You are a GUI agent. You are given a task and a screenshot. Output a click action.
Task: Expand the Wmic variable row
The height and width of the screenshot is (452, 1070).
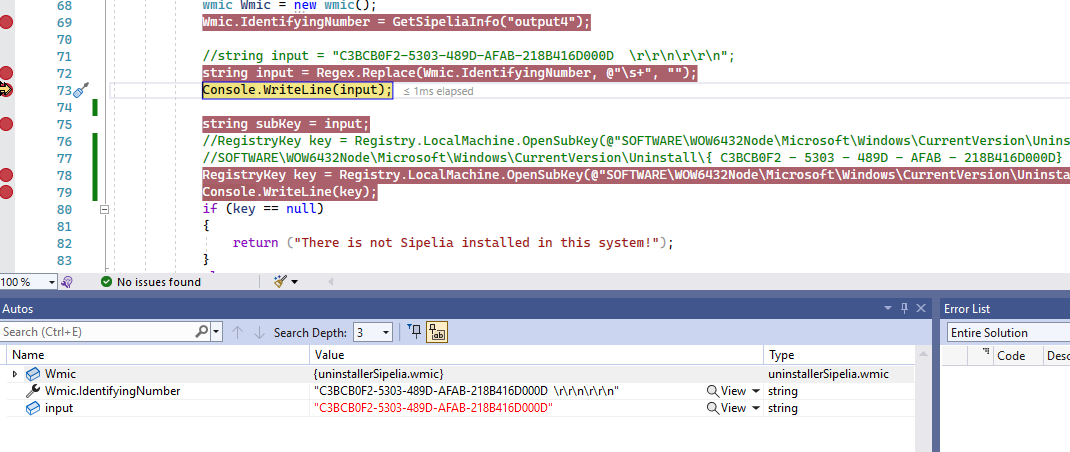point(15,374)
